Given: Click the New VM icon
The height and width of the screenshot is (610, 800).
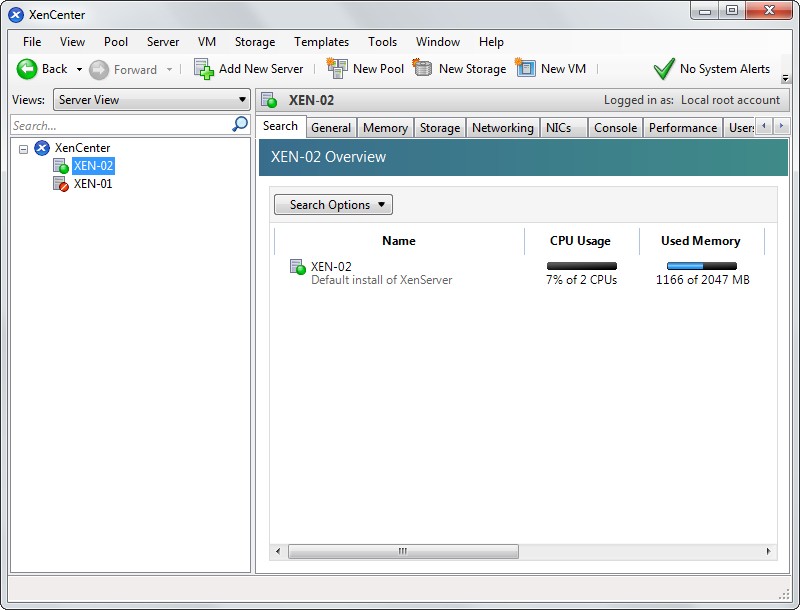Looking at the screenshot, I should pyautogui.click(x=526, y=67).
